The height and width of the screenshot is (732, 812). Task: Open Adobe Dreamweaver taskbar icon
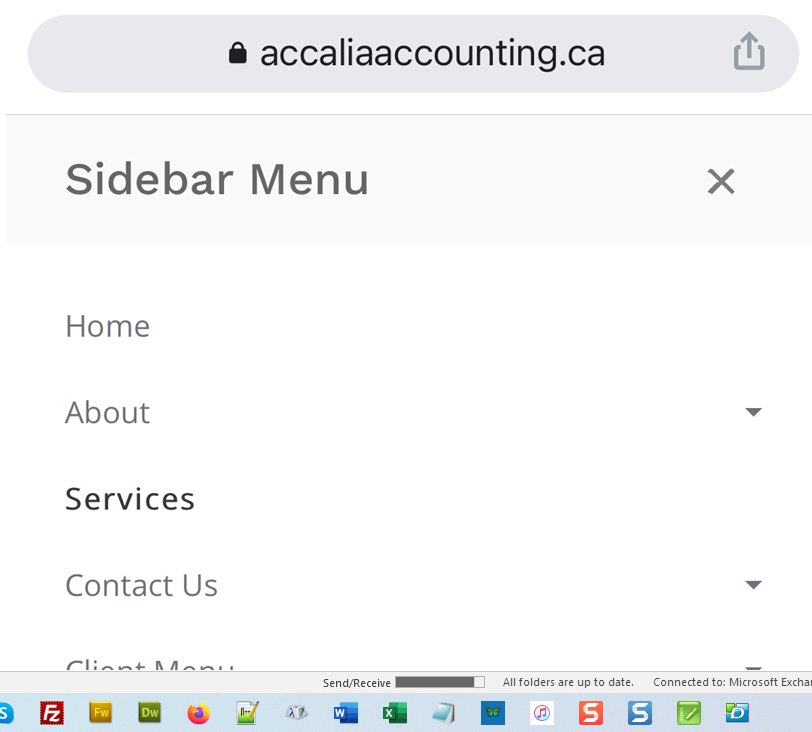click(x=150, y=713)
